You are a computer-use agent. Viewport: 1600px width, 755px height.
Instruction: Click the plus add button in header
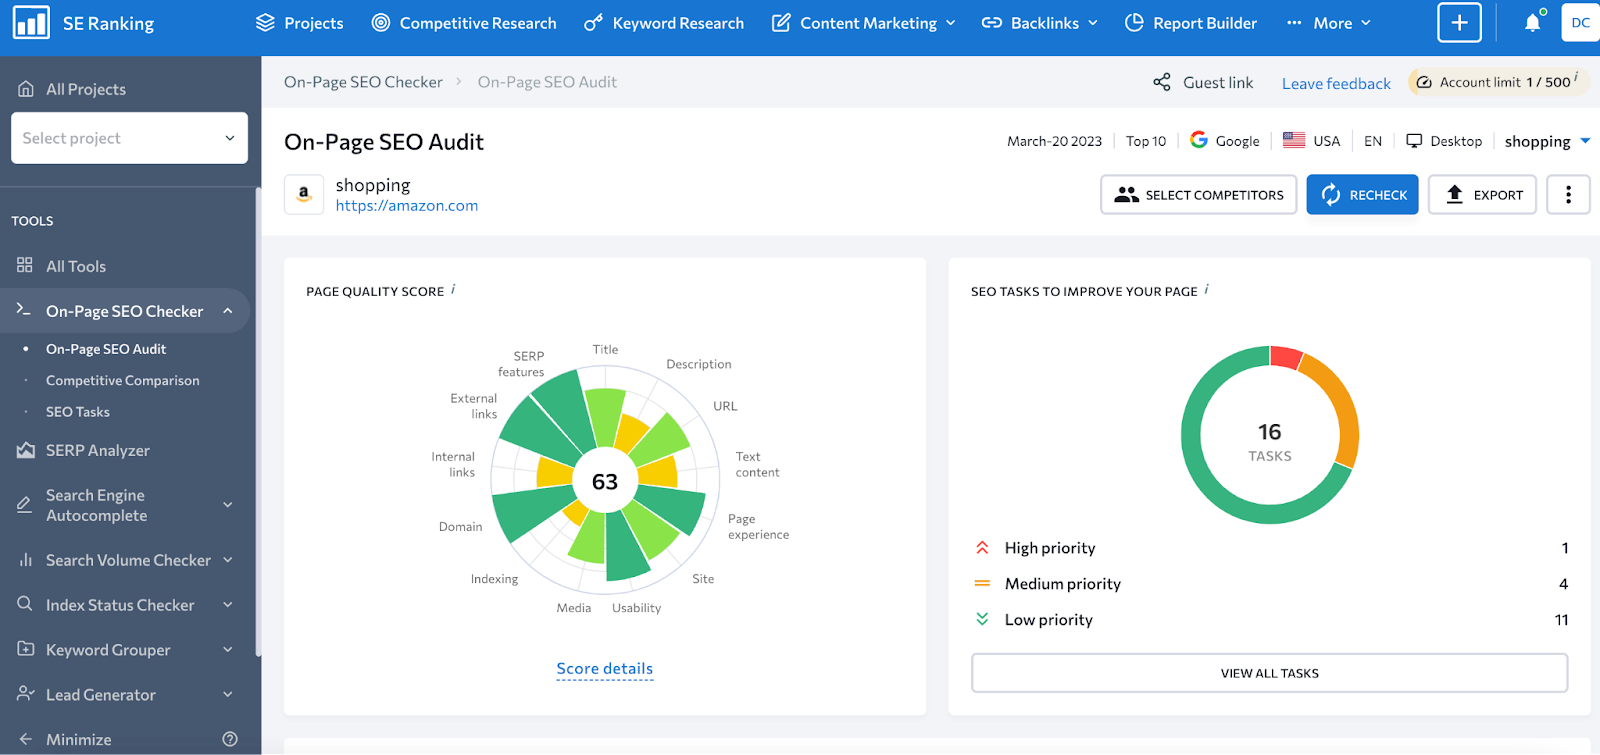(1459, 22)
